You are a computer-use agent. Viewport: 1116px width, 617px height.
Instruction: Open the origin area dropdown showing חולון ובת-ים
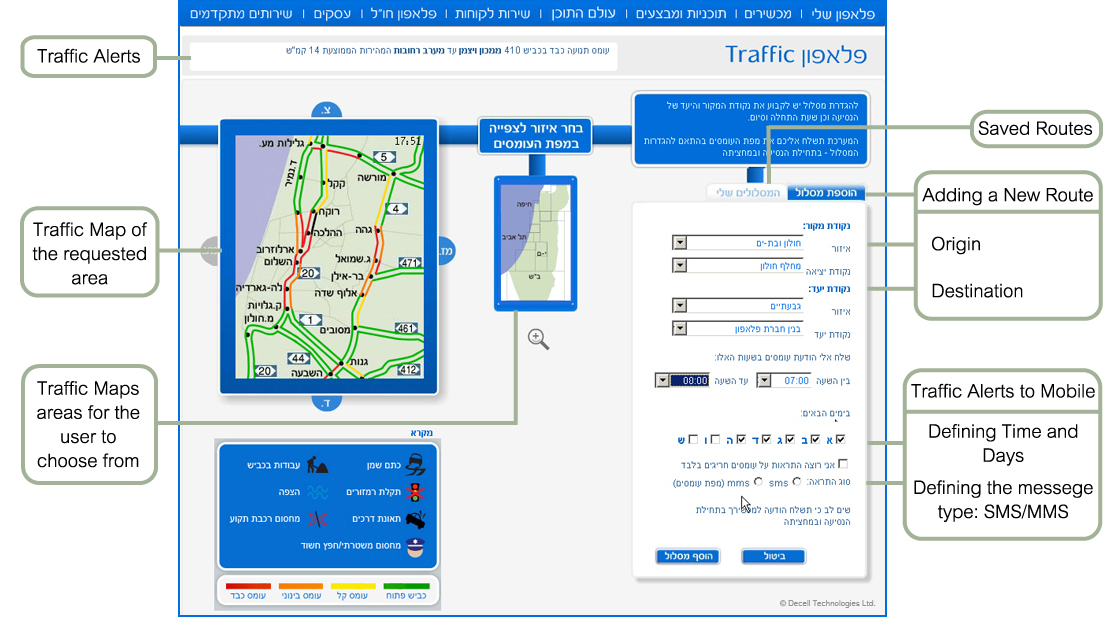point(680,242)
